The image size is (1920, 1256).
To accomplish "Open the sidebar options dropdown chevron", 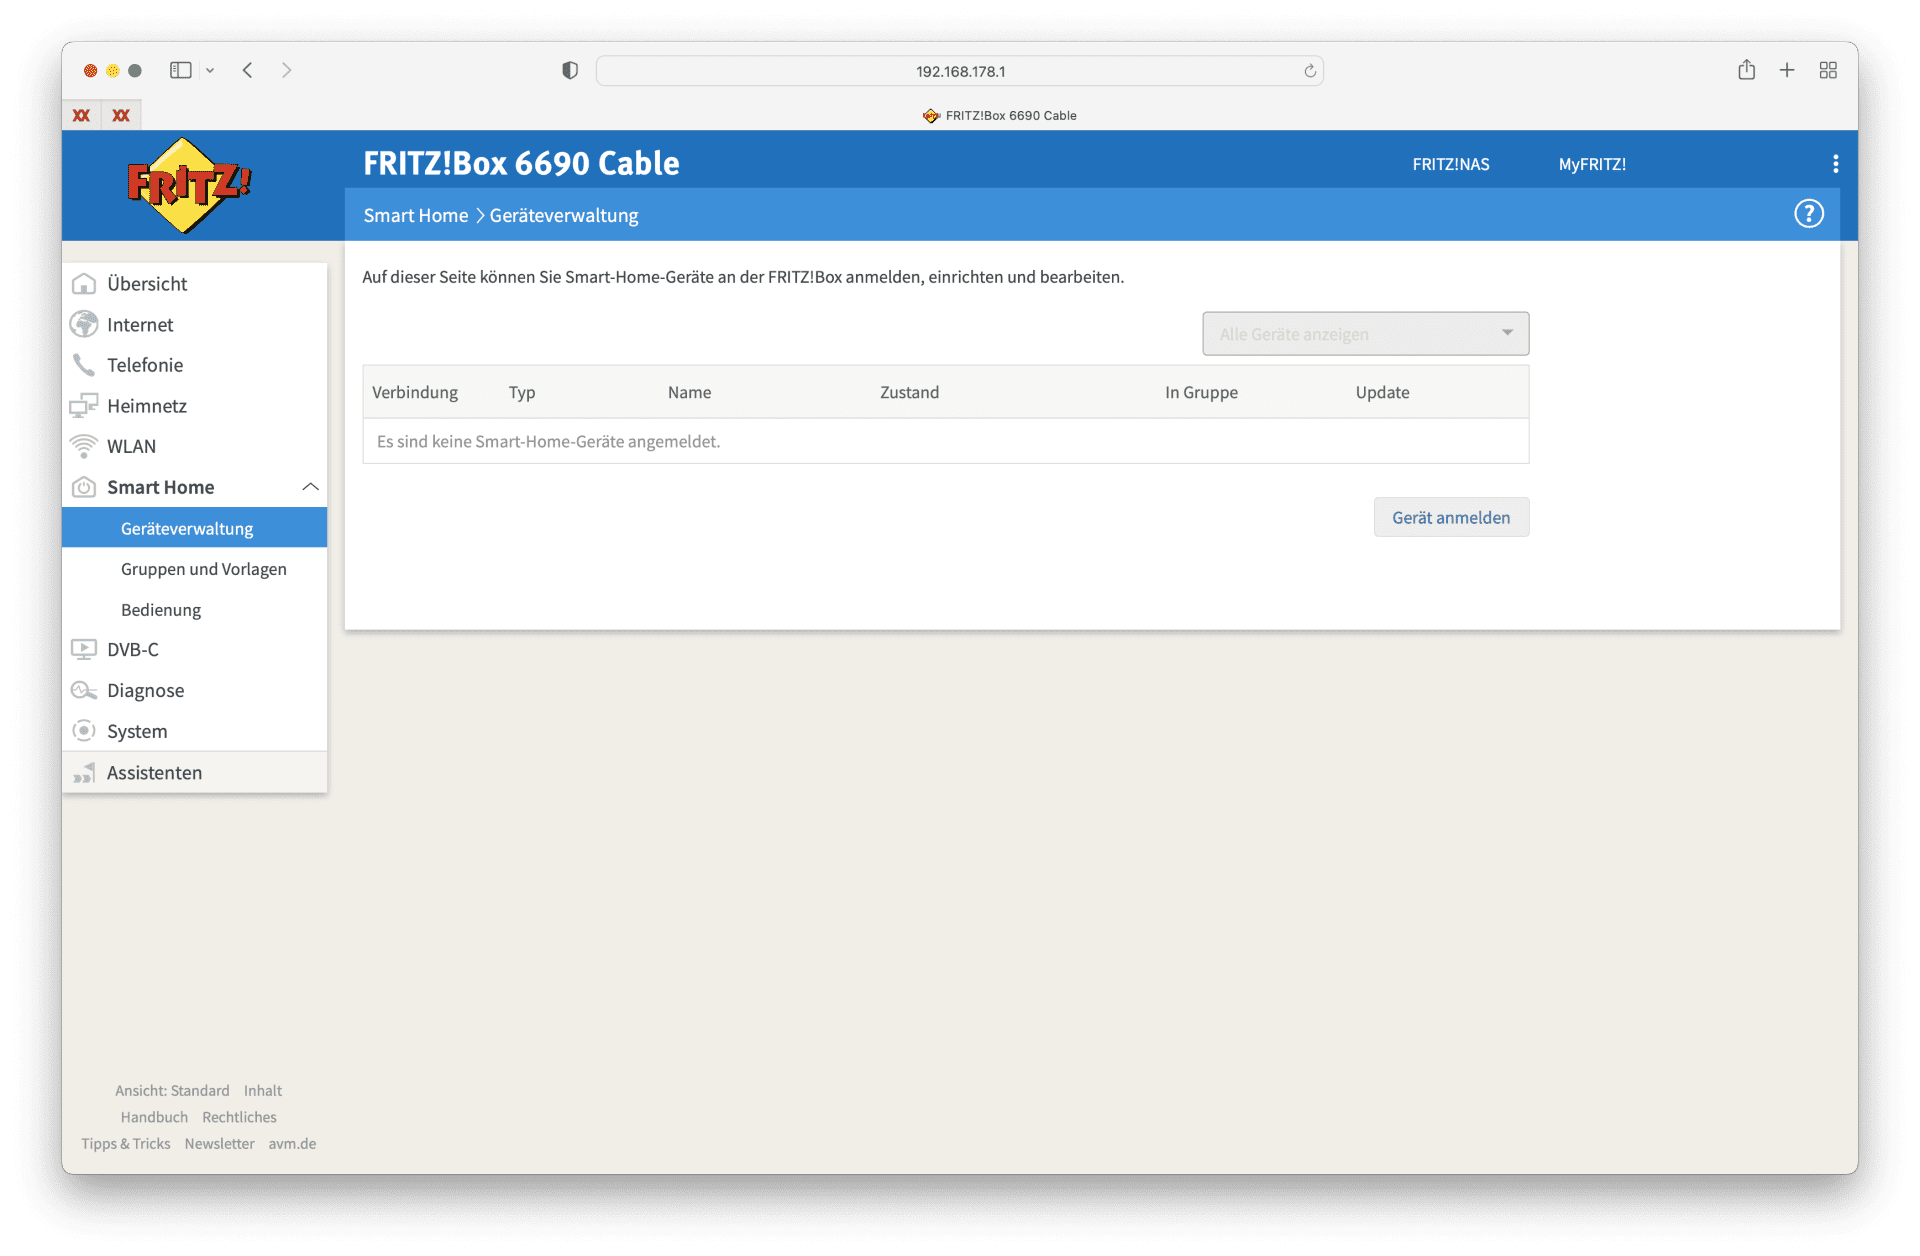I will pos(210,70).
